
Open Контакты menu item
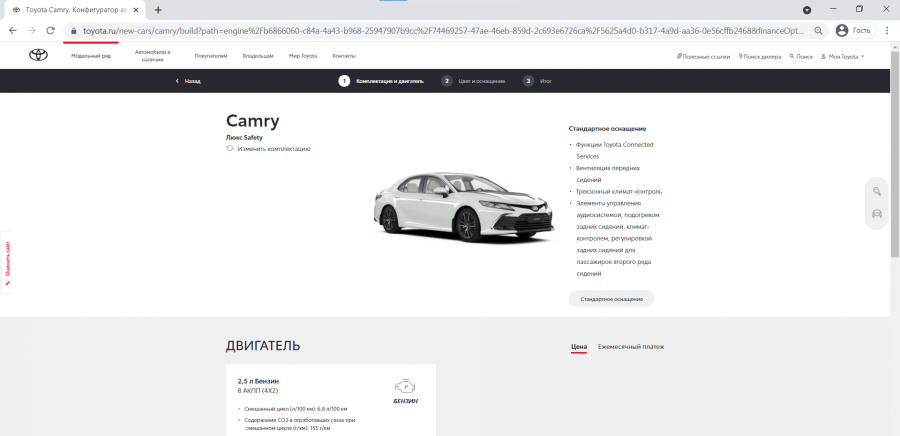pos(344,56)
